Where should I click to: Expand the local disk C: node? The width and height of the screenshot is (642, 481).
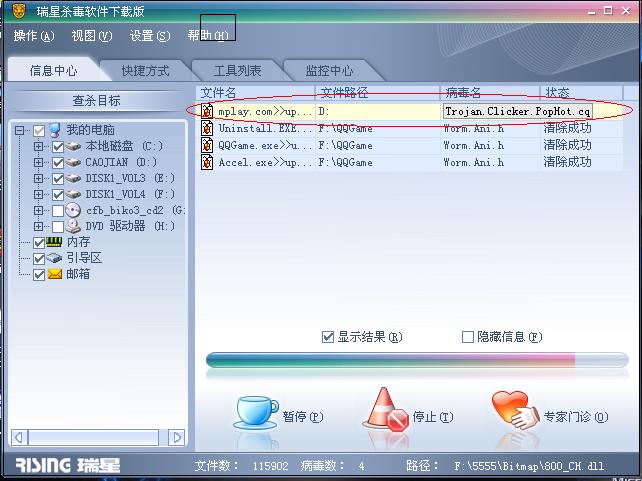pos(38,147)
